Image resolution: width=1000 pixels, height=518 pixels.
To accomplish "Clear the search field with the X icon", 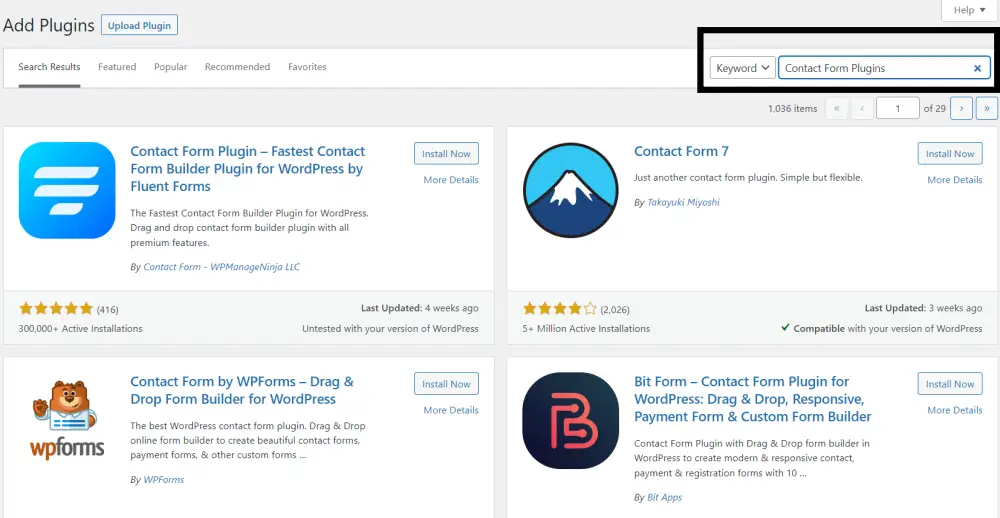I will click(977, 68).
